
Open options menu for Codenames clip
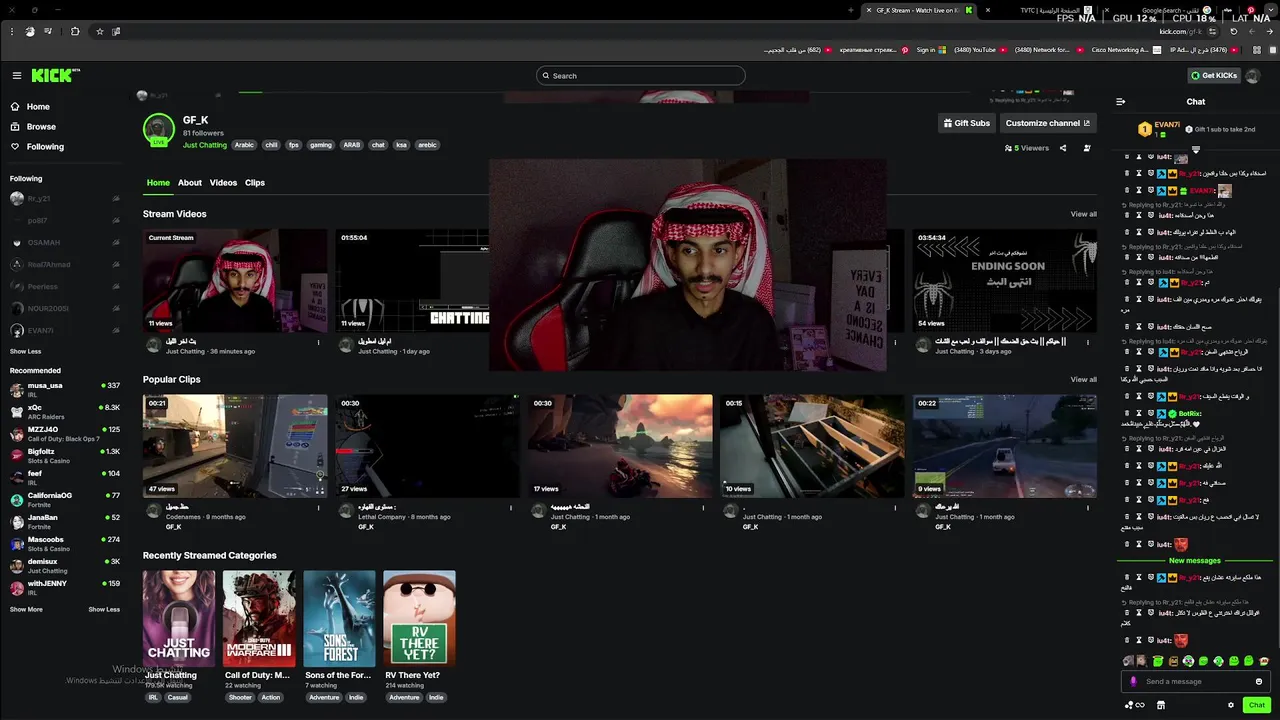[x=319, y=508]
